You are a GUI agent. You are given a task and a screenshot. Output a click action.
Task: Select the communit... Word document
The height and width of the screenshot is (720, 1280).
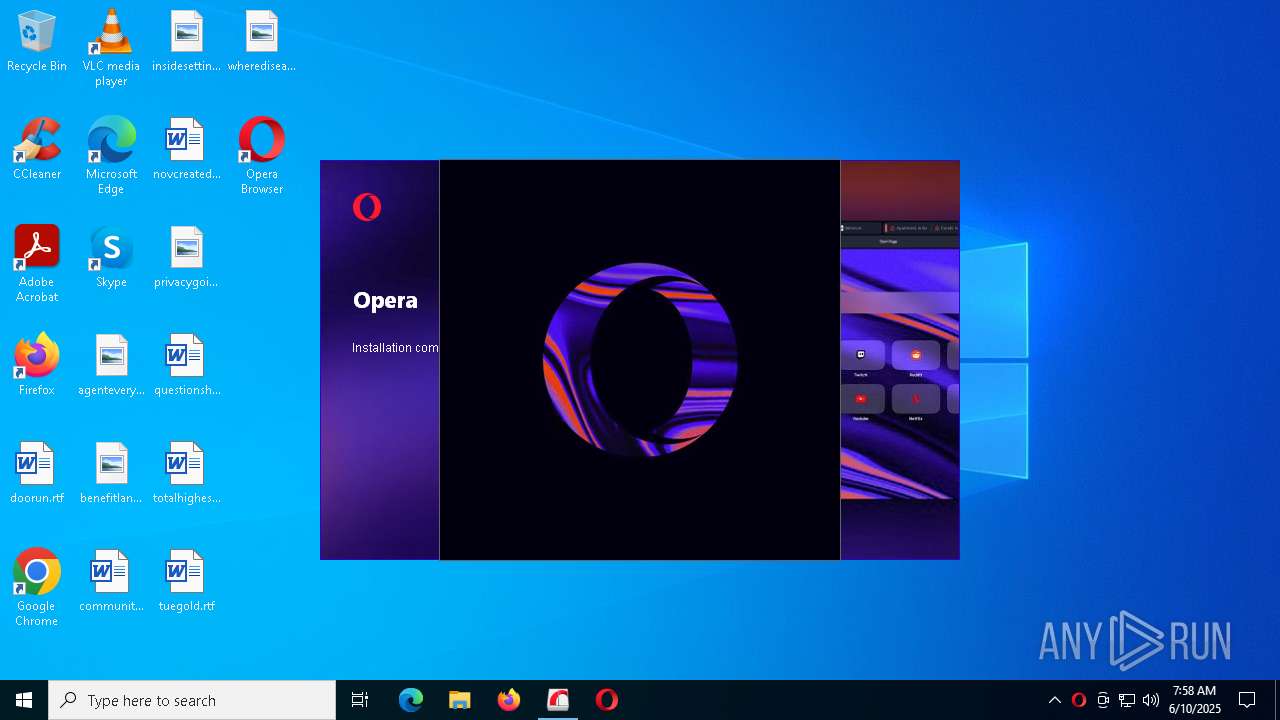click(x=111, y=582)
